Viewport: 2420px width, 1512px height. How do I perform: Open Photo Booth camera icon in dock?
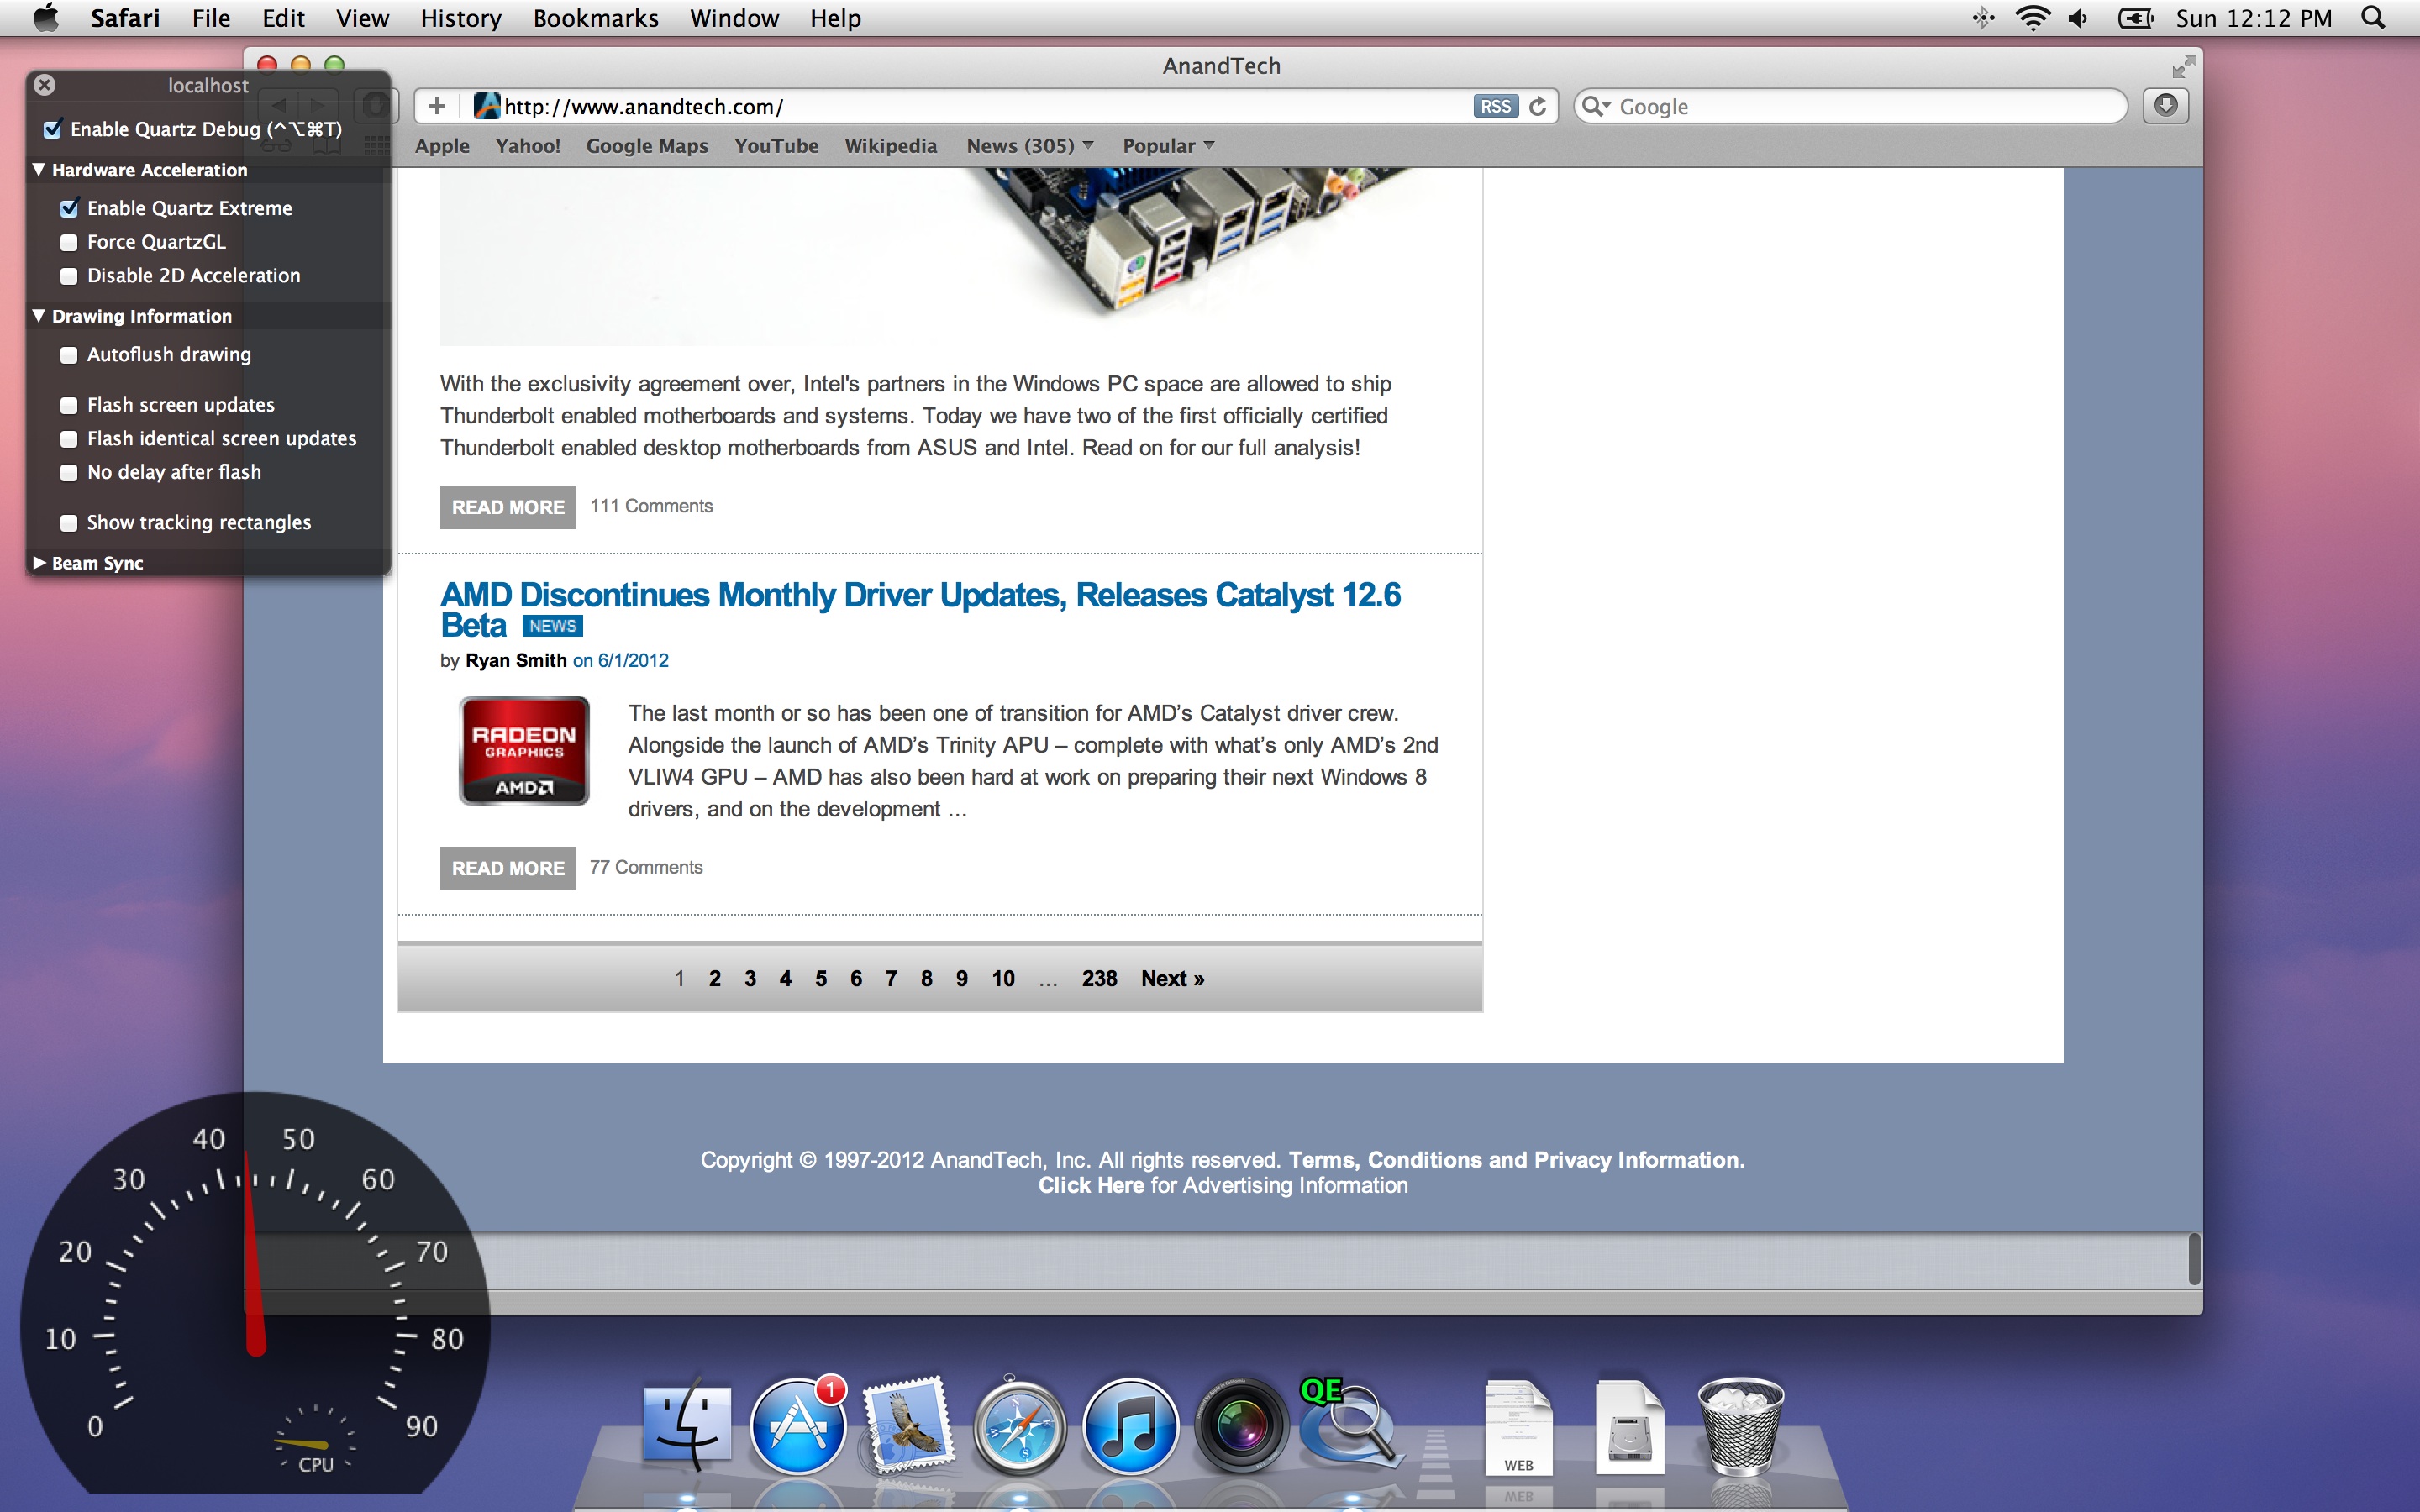1241,1426
